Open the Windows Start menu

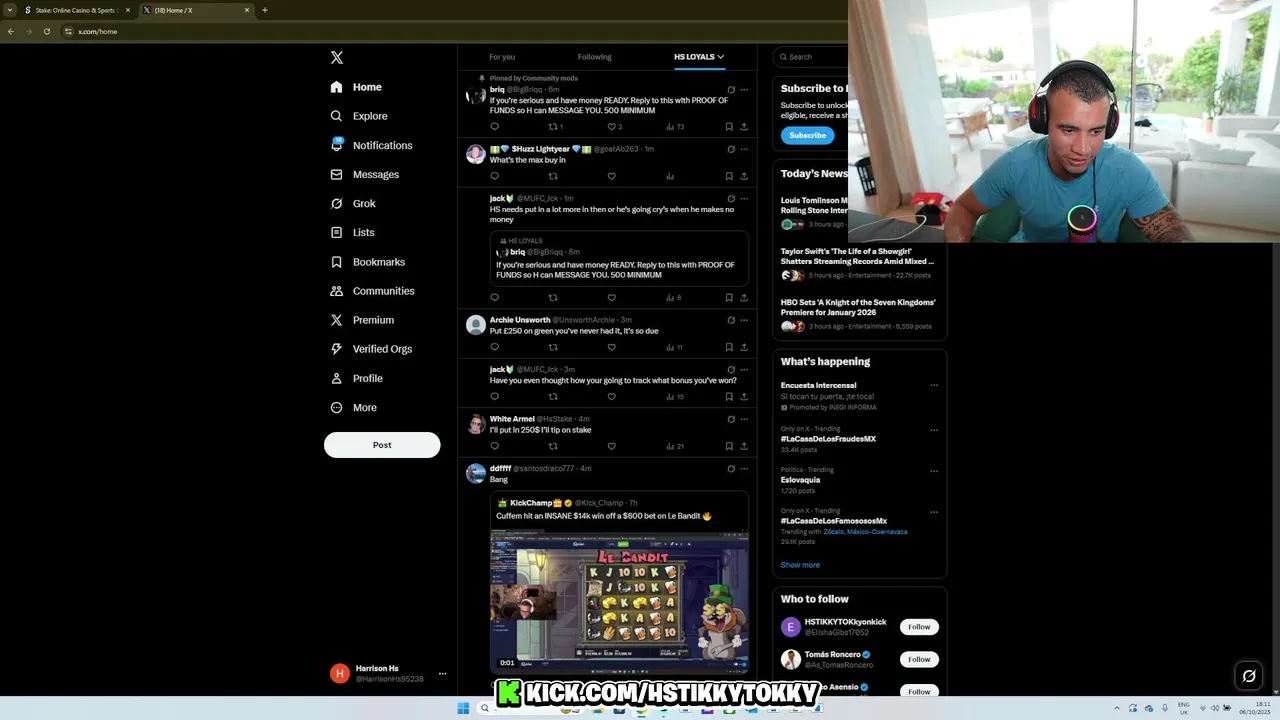tap(463, 708)
